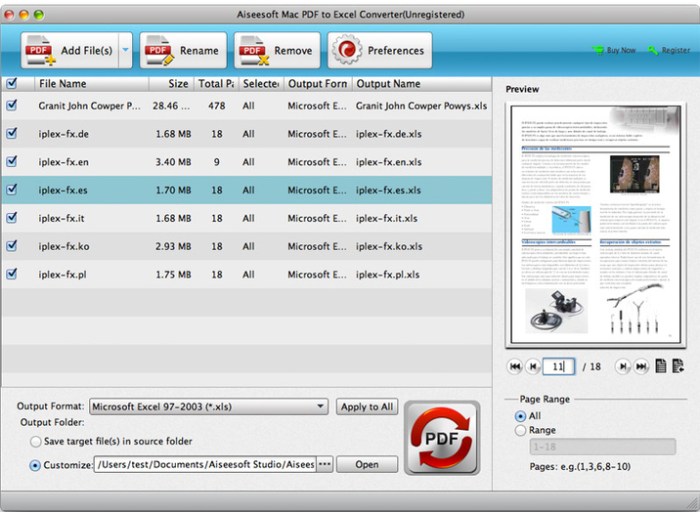The height and width of the screenshot is (512, 700).
Task: Select the iplex-fx.pl file name
Action: tap(62, 275)
